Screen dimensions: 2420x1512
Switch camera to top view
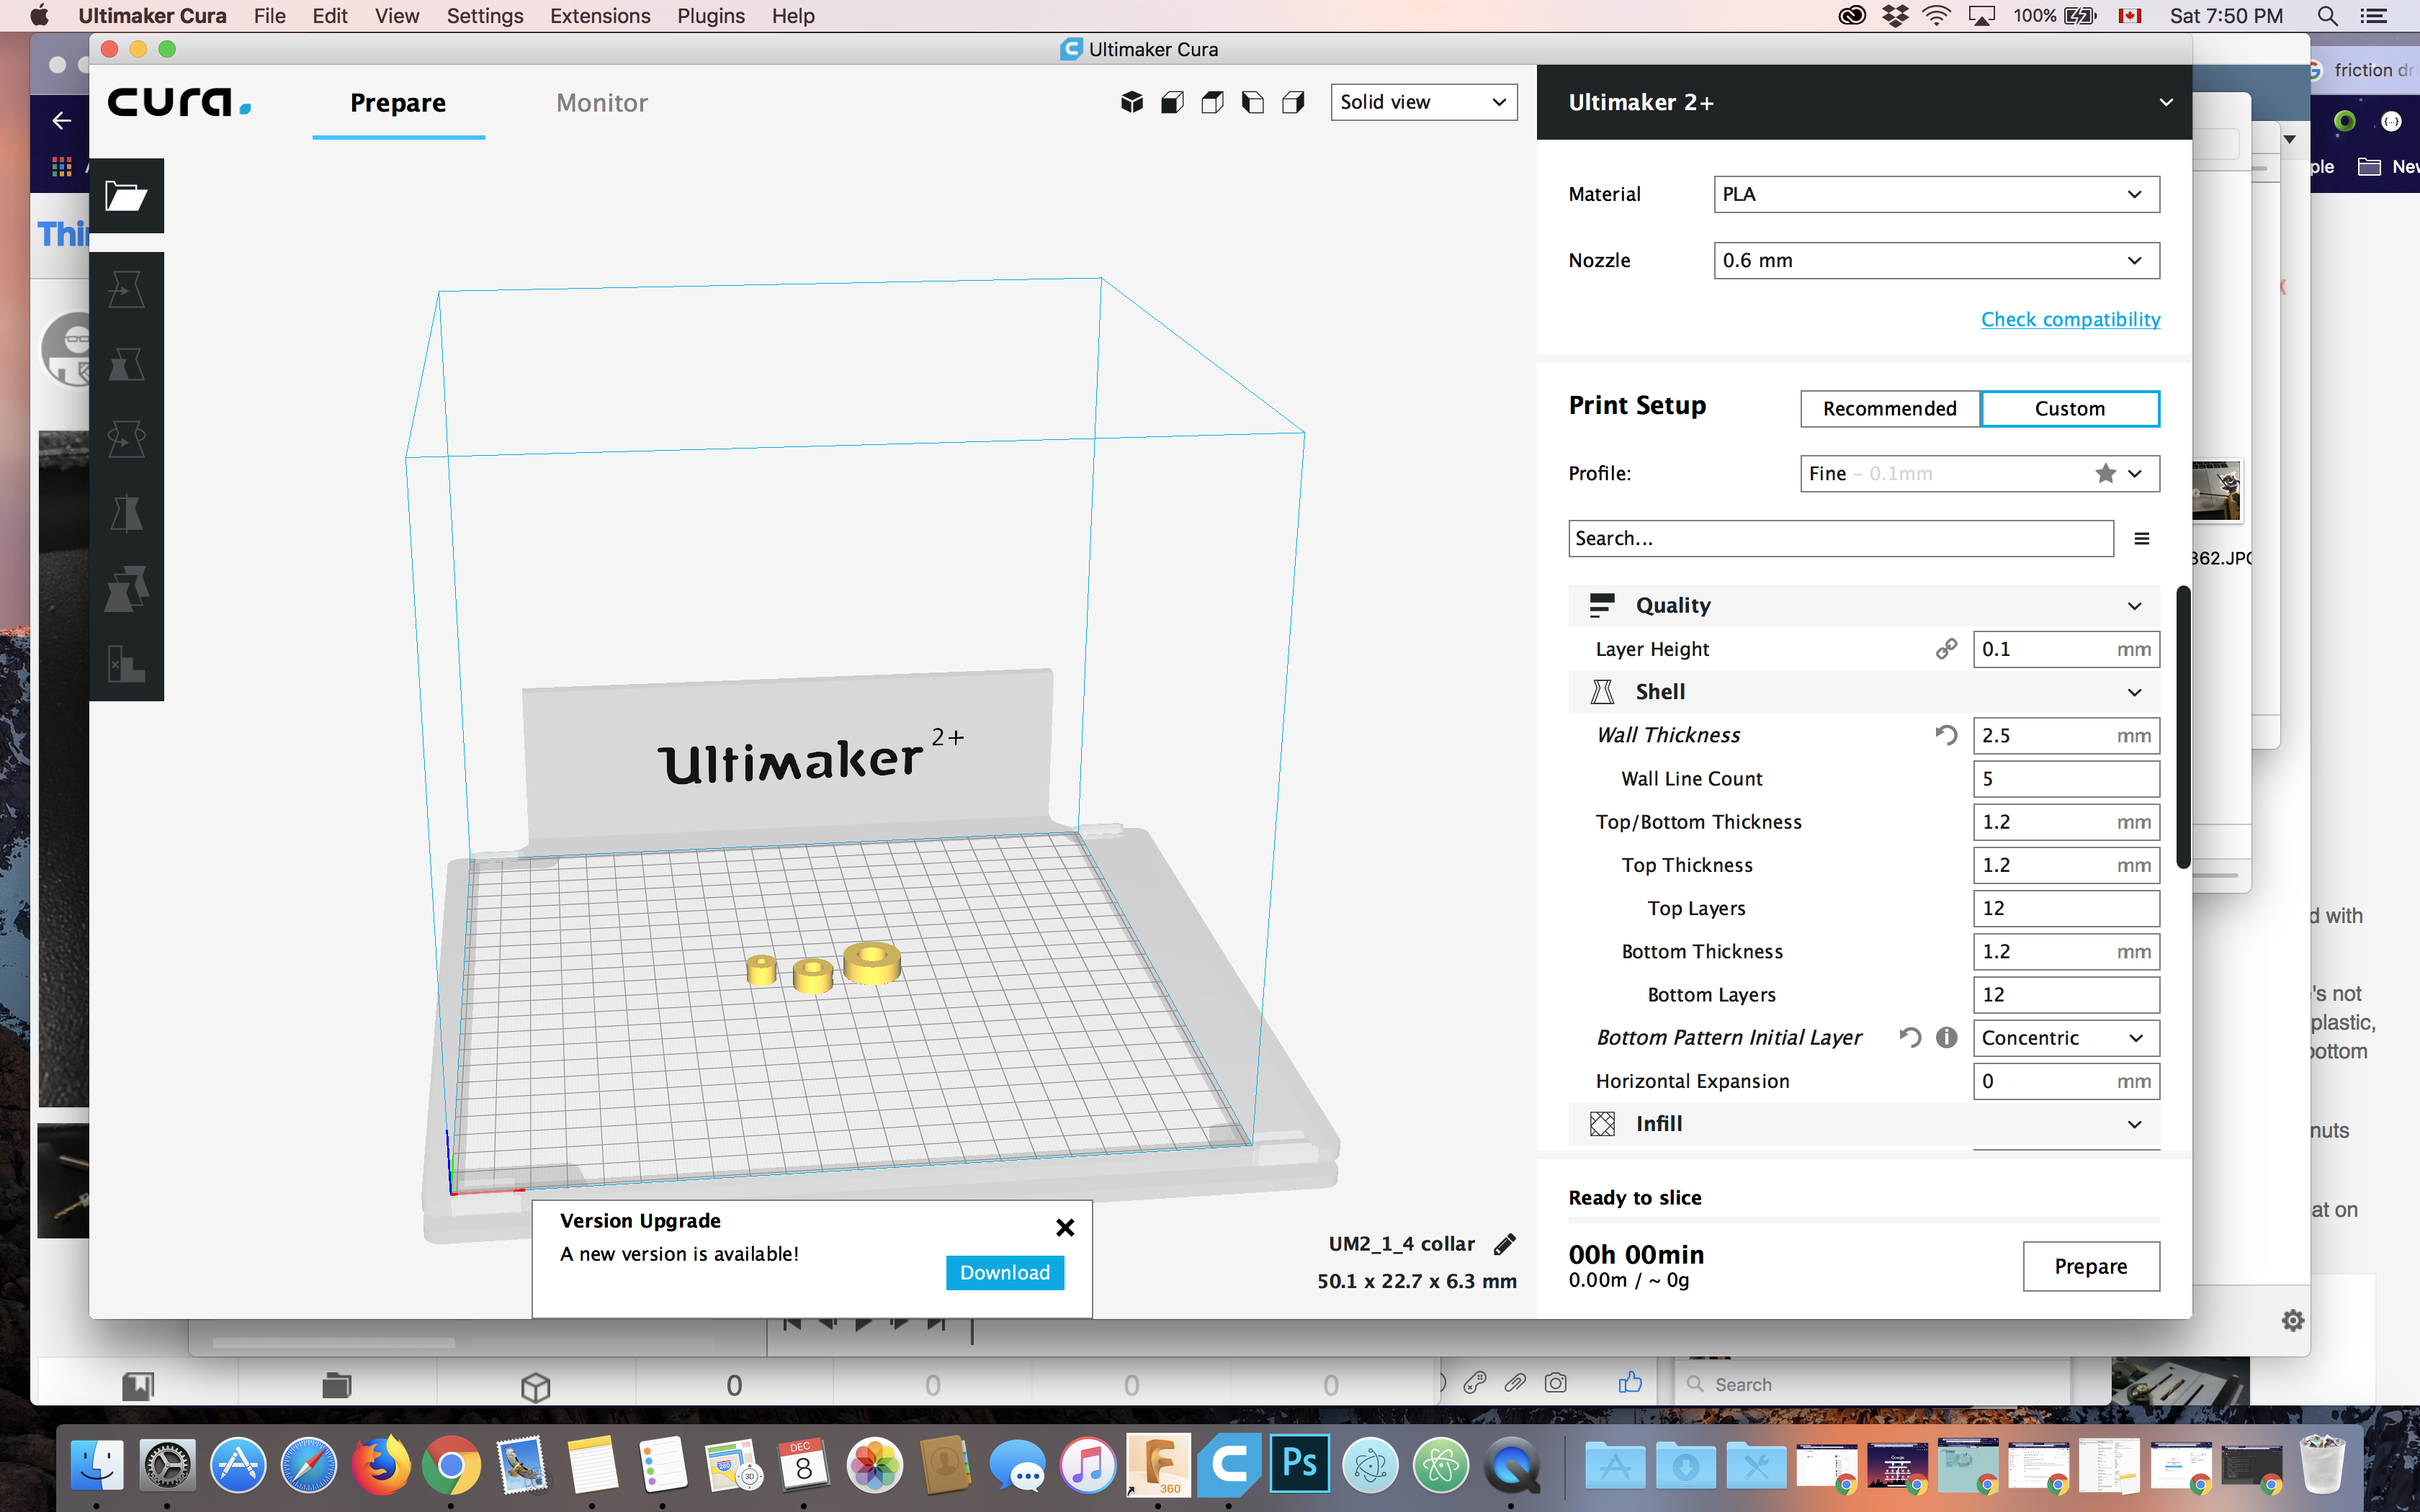[1212, 102]
